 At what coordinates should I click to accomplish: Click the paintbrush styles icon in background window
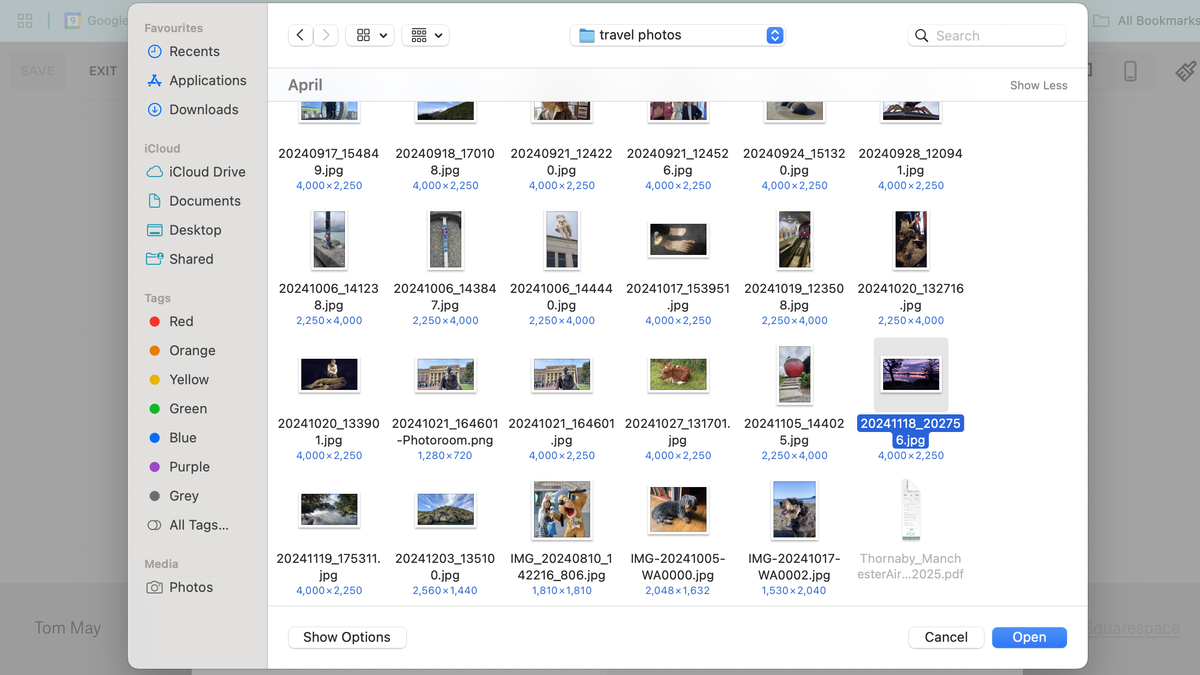point(1185,71)
